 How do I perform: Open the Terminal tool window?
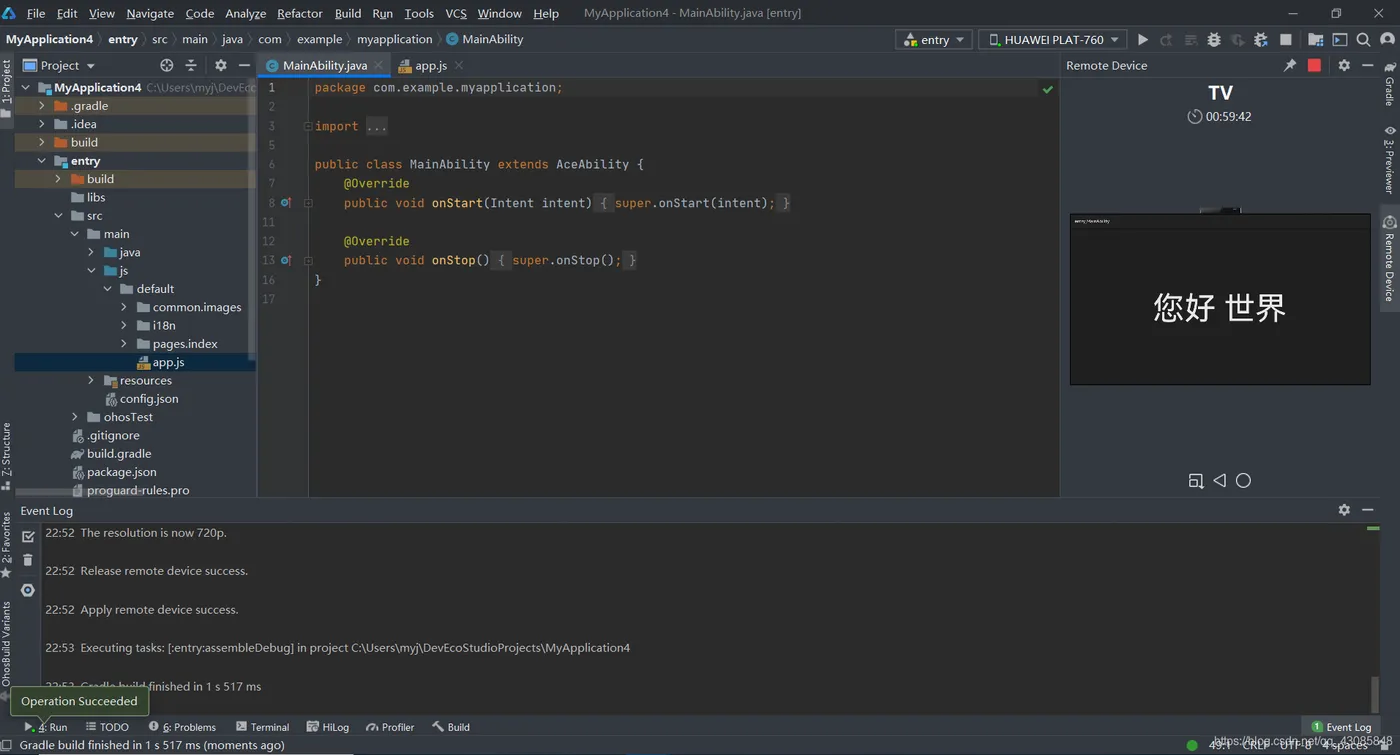tap(262, 727)
